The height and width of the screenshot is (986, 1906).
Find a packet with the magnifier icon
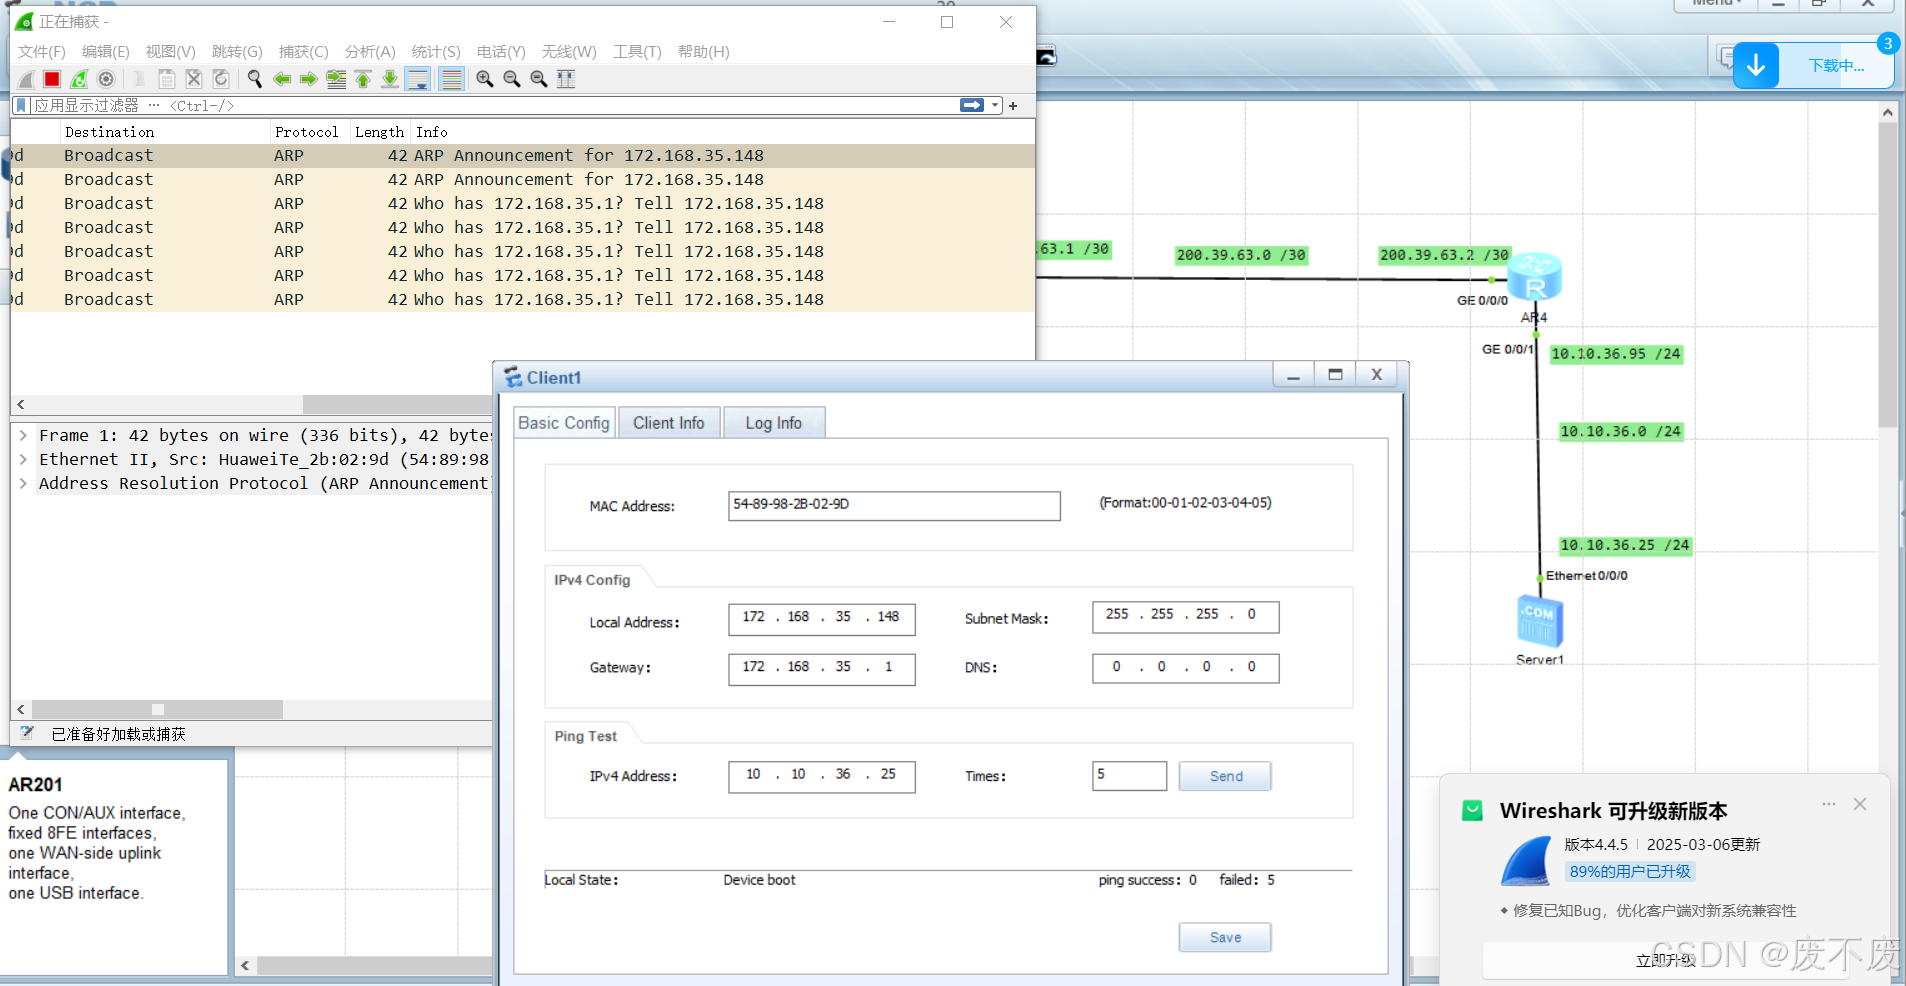click(x=255, y=79)
